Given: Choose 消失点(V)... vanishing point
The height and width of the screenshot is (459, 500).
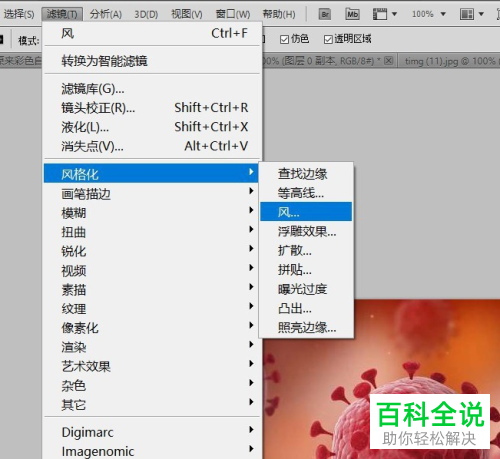Looking at the screenshot, I should [152, 146].
